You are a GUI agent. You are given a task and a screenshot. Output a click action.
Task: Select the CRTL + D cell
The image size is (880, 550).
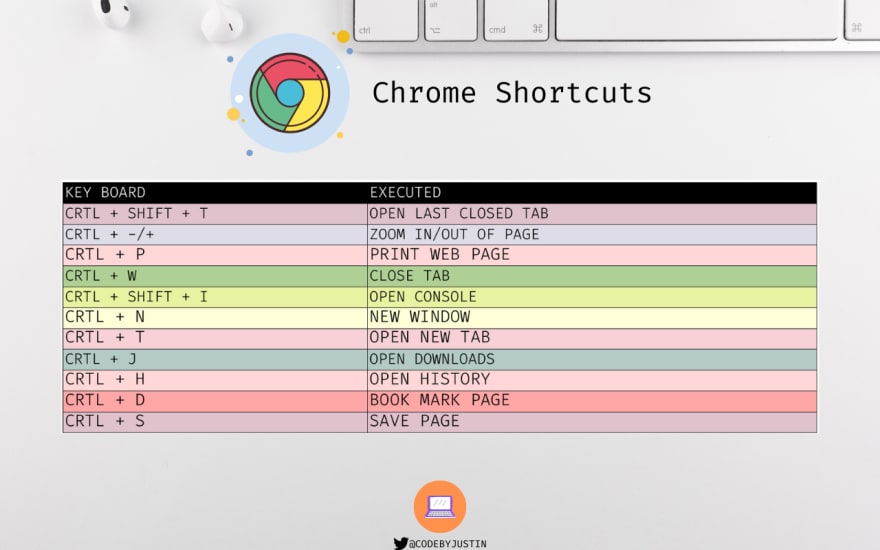click(215, 401)
